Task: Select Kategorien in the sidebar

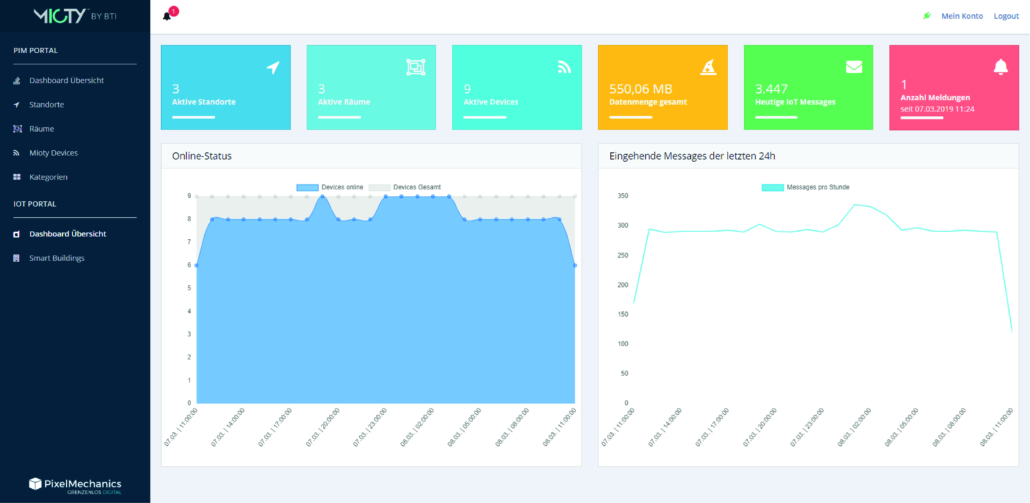Action: (x=48, y=177)
